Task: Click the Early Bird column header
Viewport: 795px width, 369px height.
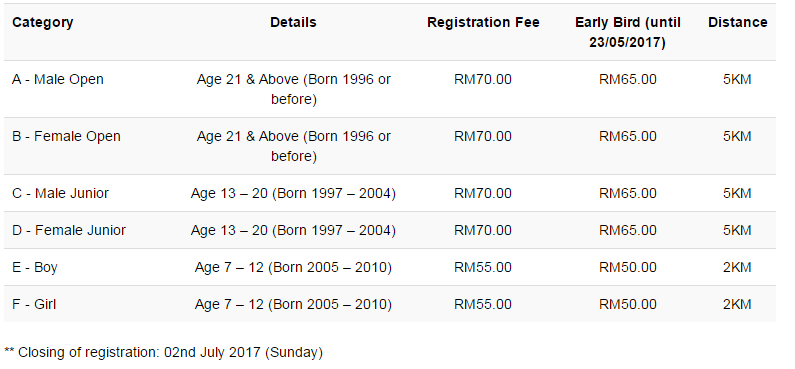Action: pos(628,32)
